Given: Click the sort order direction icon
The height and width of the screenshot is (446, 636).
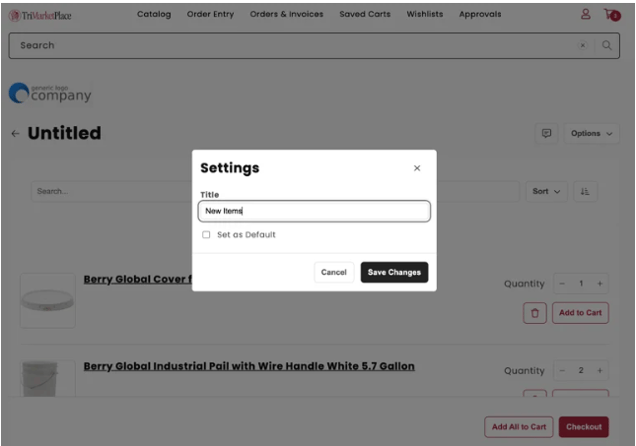Looking at the screenshot, I should coord(585,191).
